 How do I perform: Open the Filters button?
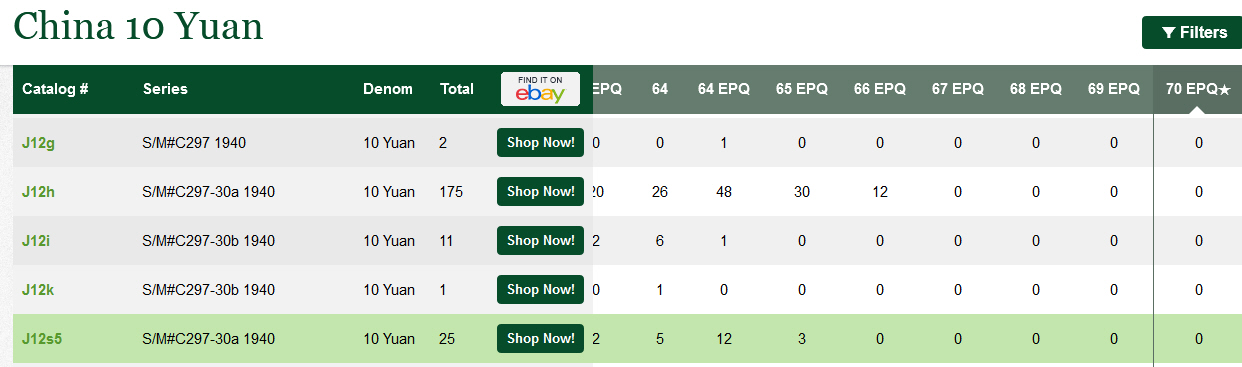(1191, 33)
